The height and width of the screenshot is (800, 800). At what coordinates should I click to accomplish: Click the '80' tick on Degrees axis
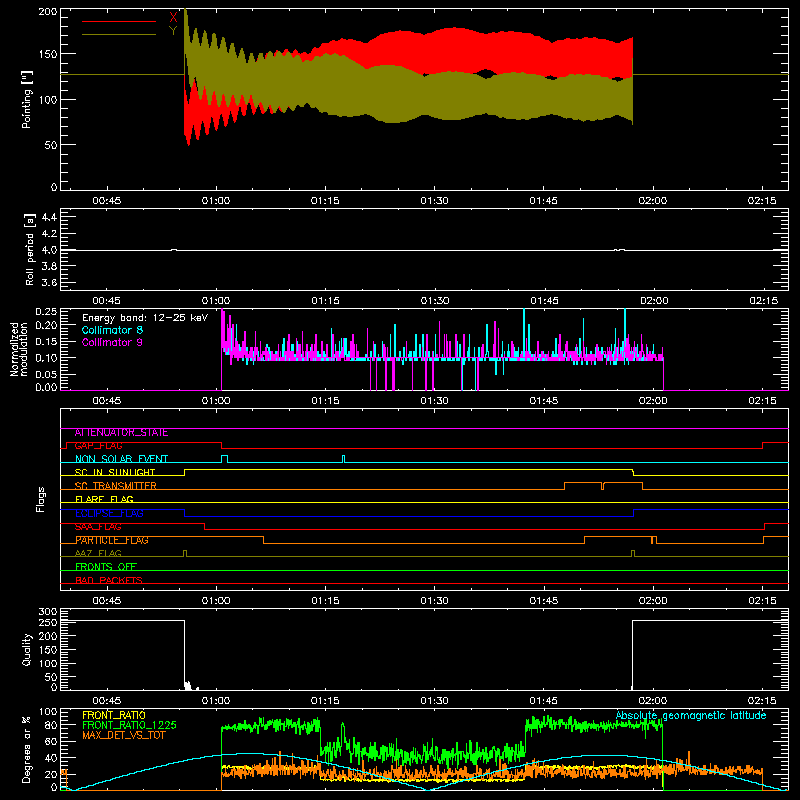(x=51, y=726)
